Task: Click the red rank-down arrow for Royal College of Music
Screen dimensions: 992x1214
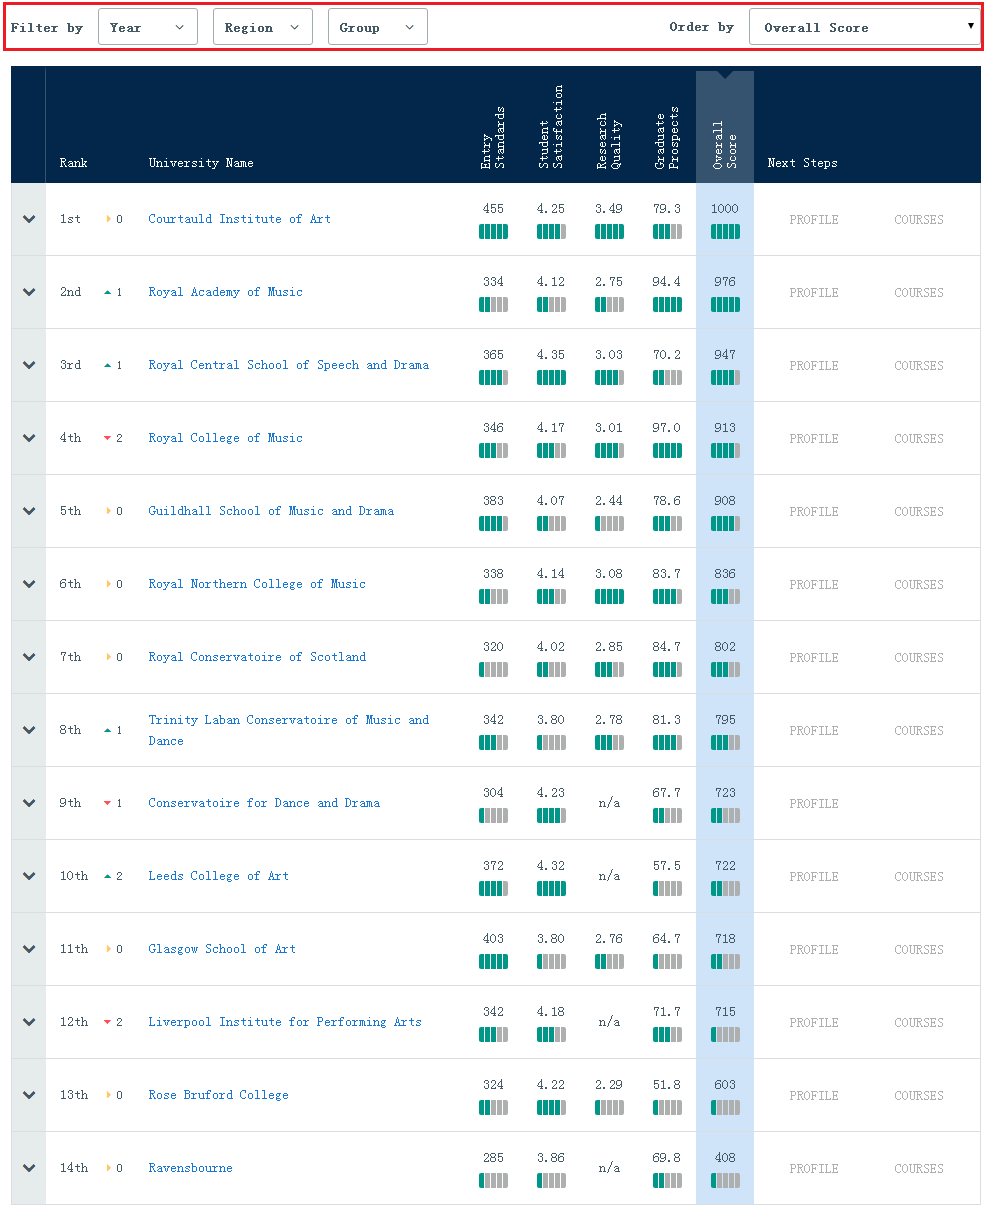Action: [x=108, y=438]
